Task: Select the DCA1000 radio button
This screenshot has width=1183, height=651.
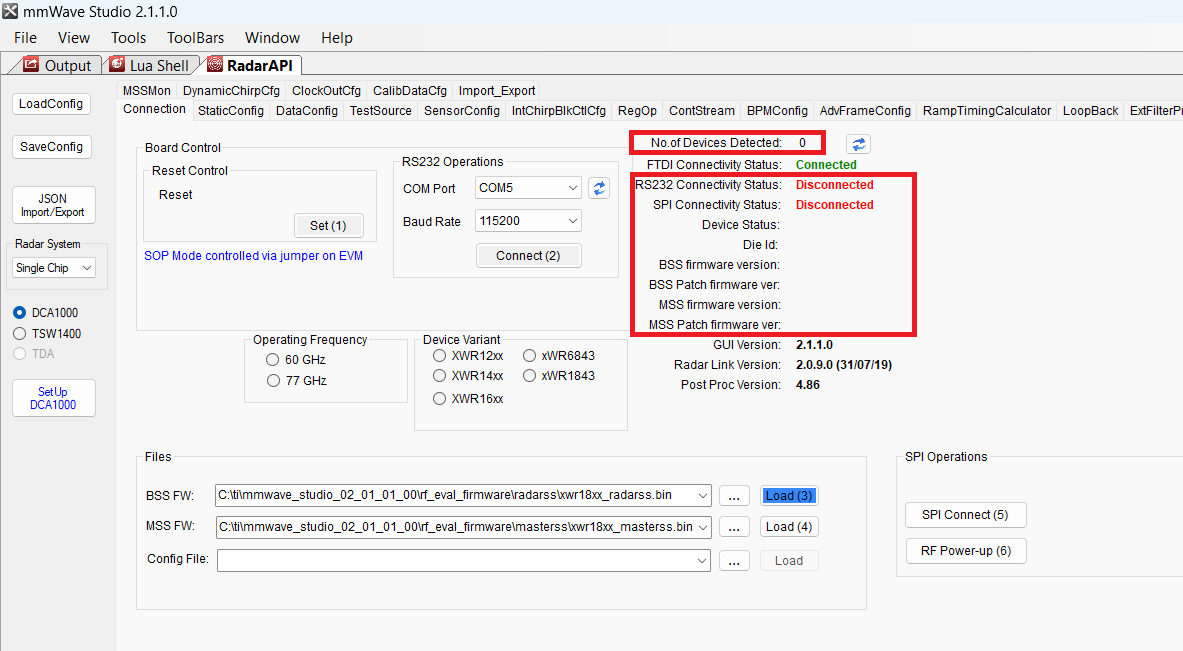Action: pyautogui.click(x=20, y=312)
